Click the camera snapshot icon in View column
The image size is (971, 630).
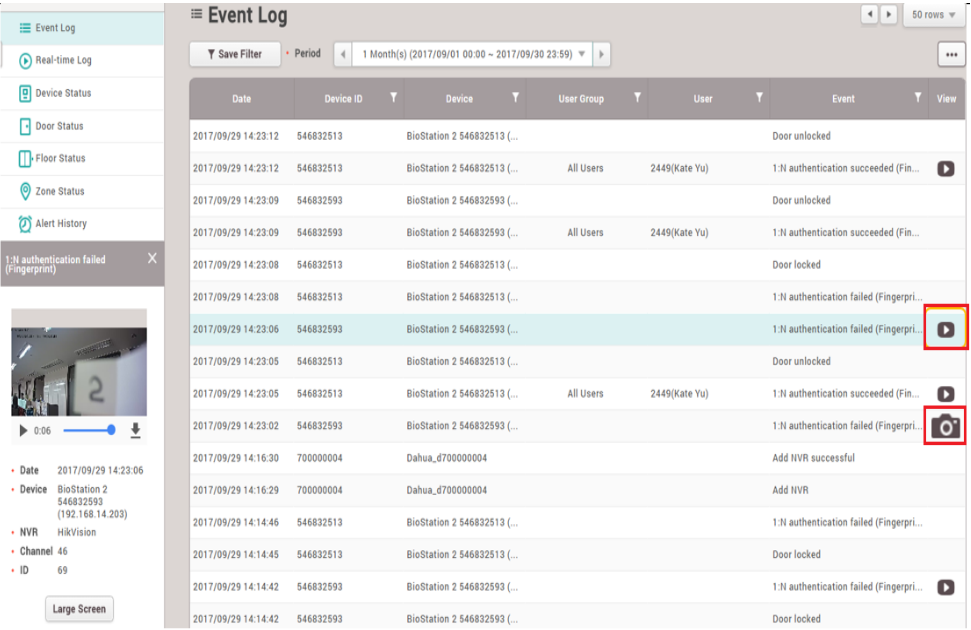click(x=945, y=427)
